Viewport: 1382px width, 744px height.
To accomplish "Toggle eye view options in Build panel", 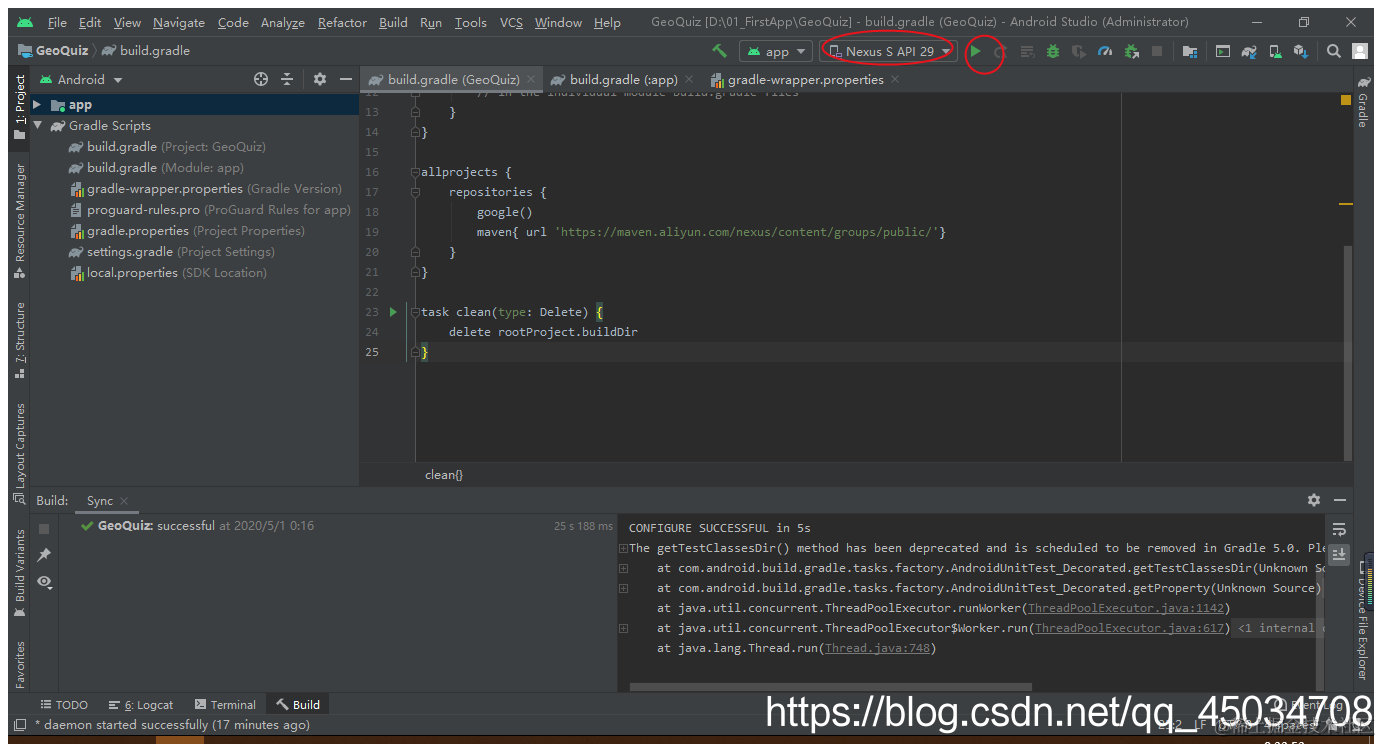I will click(44, 581).
